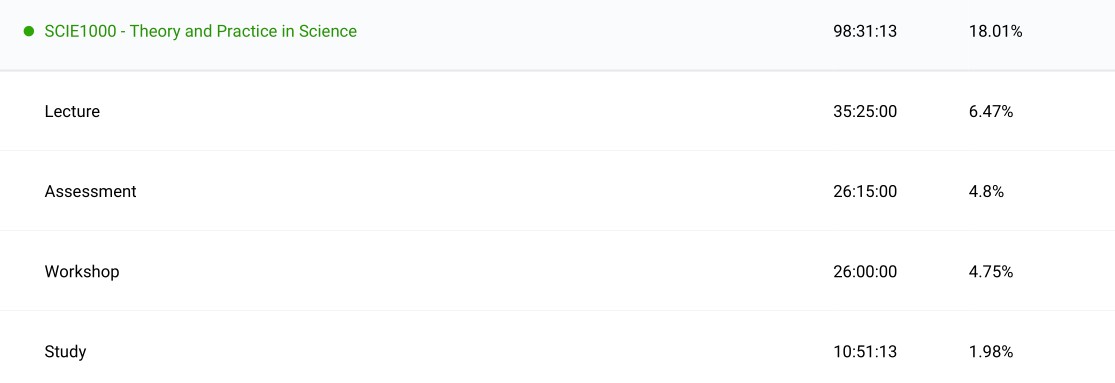This screenshot has height=383, width=1115.
Task: Collapse the SCIE1000 project header row
Action: pos(558,35)
